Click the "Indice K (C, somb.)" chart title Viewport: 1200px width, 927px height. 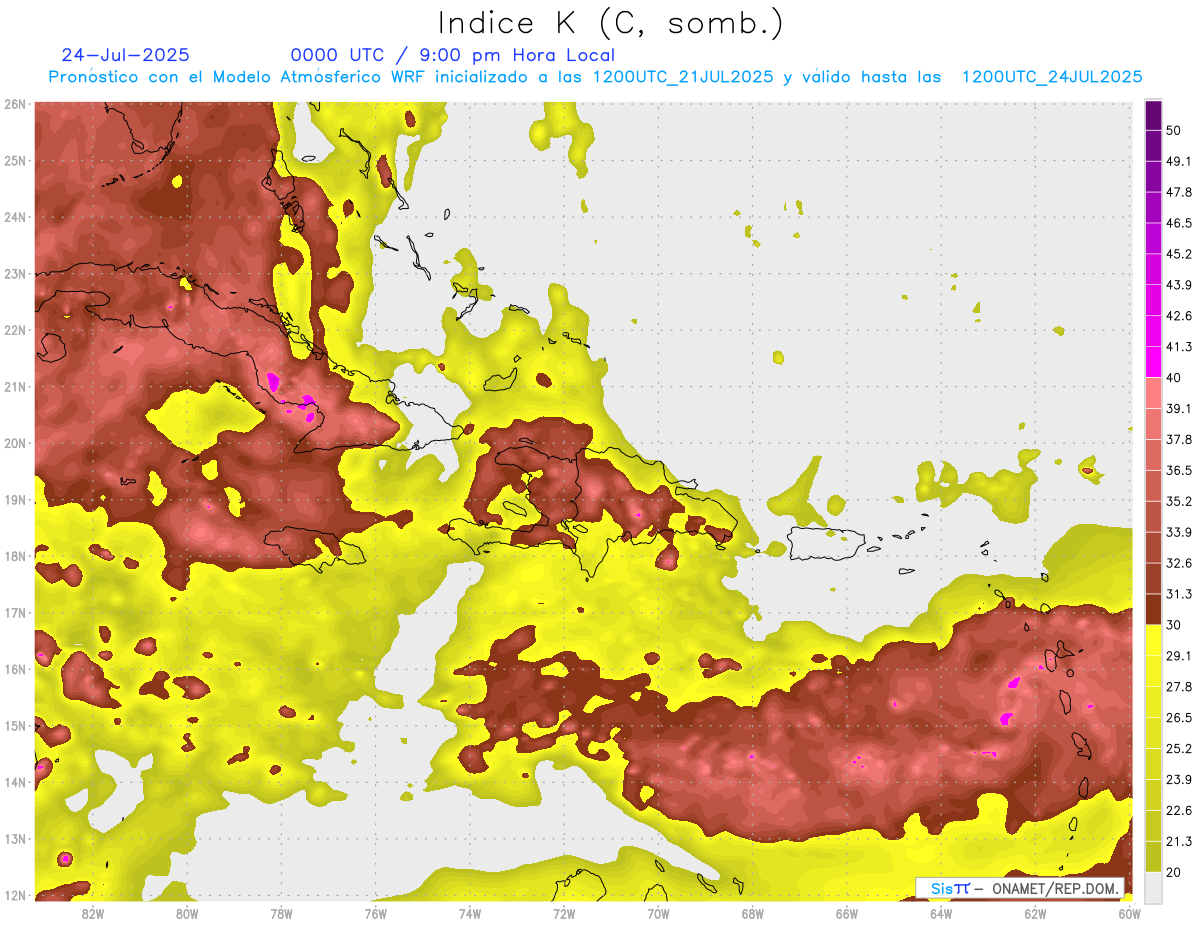611,23
